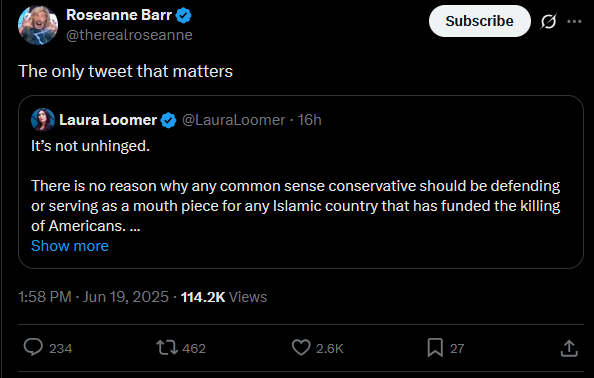Bookmark the tweet with bookmark icon
This screenshot has height=378, width=594.
(435, 348)
